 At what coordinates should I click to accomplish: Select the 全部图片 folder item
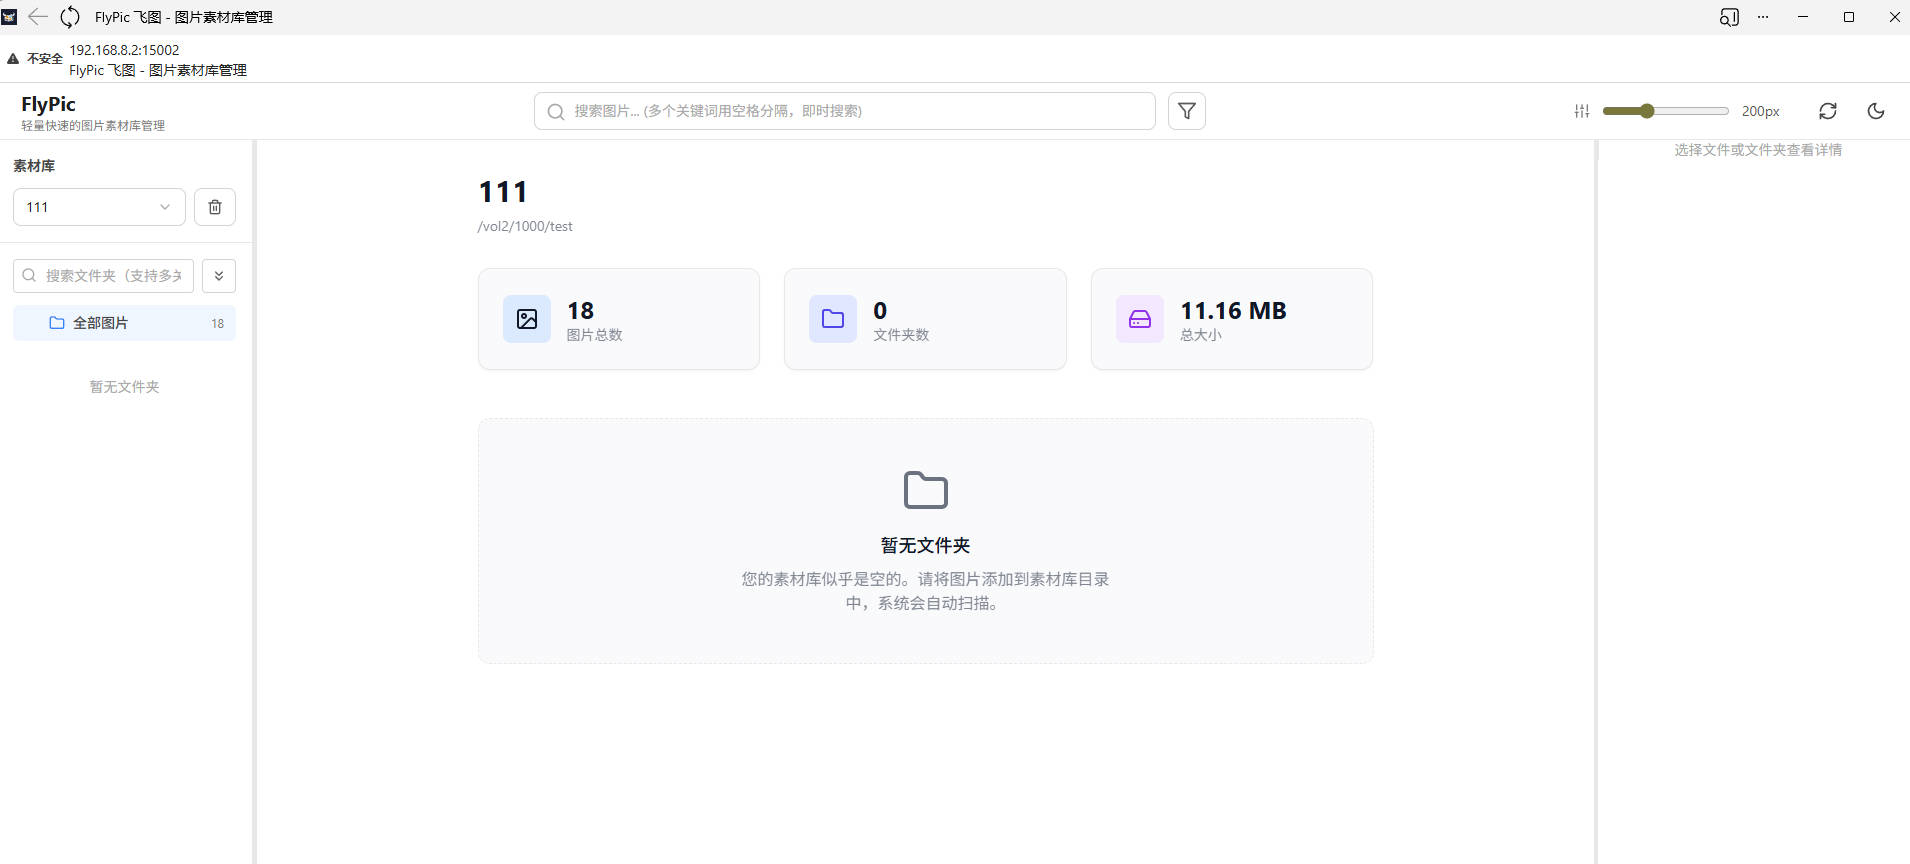point(124,323)
